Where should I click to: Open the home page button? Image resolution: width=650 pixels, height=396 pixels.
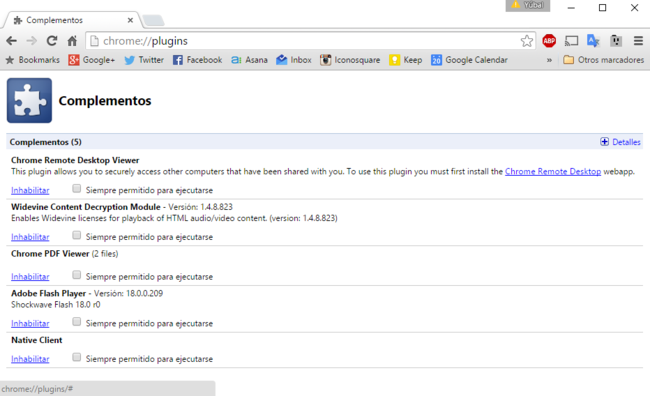72,41
